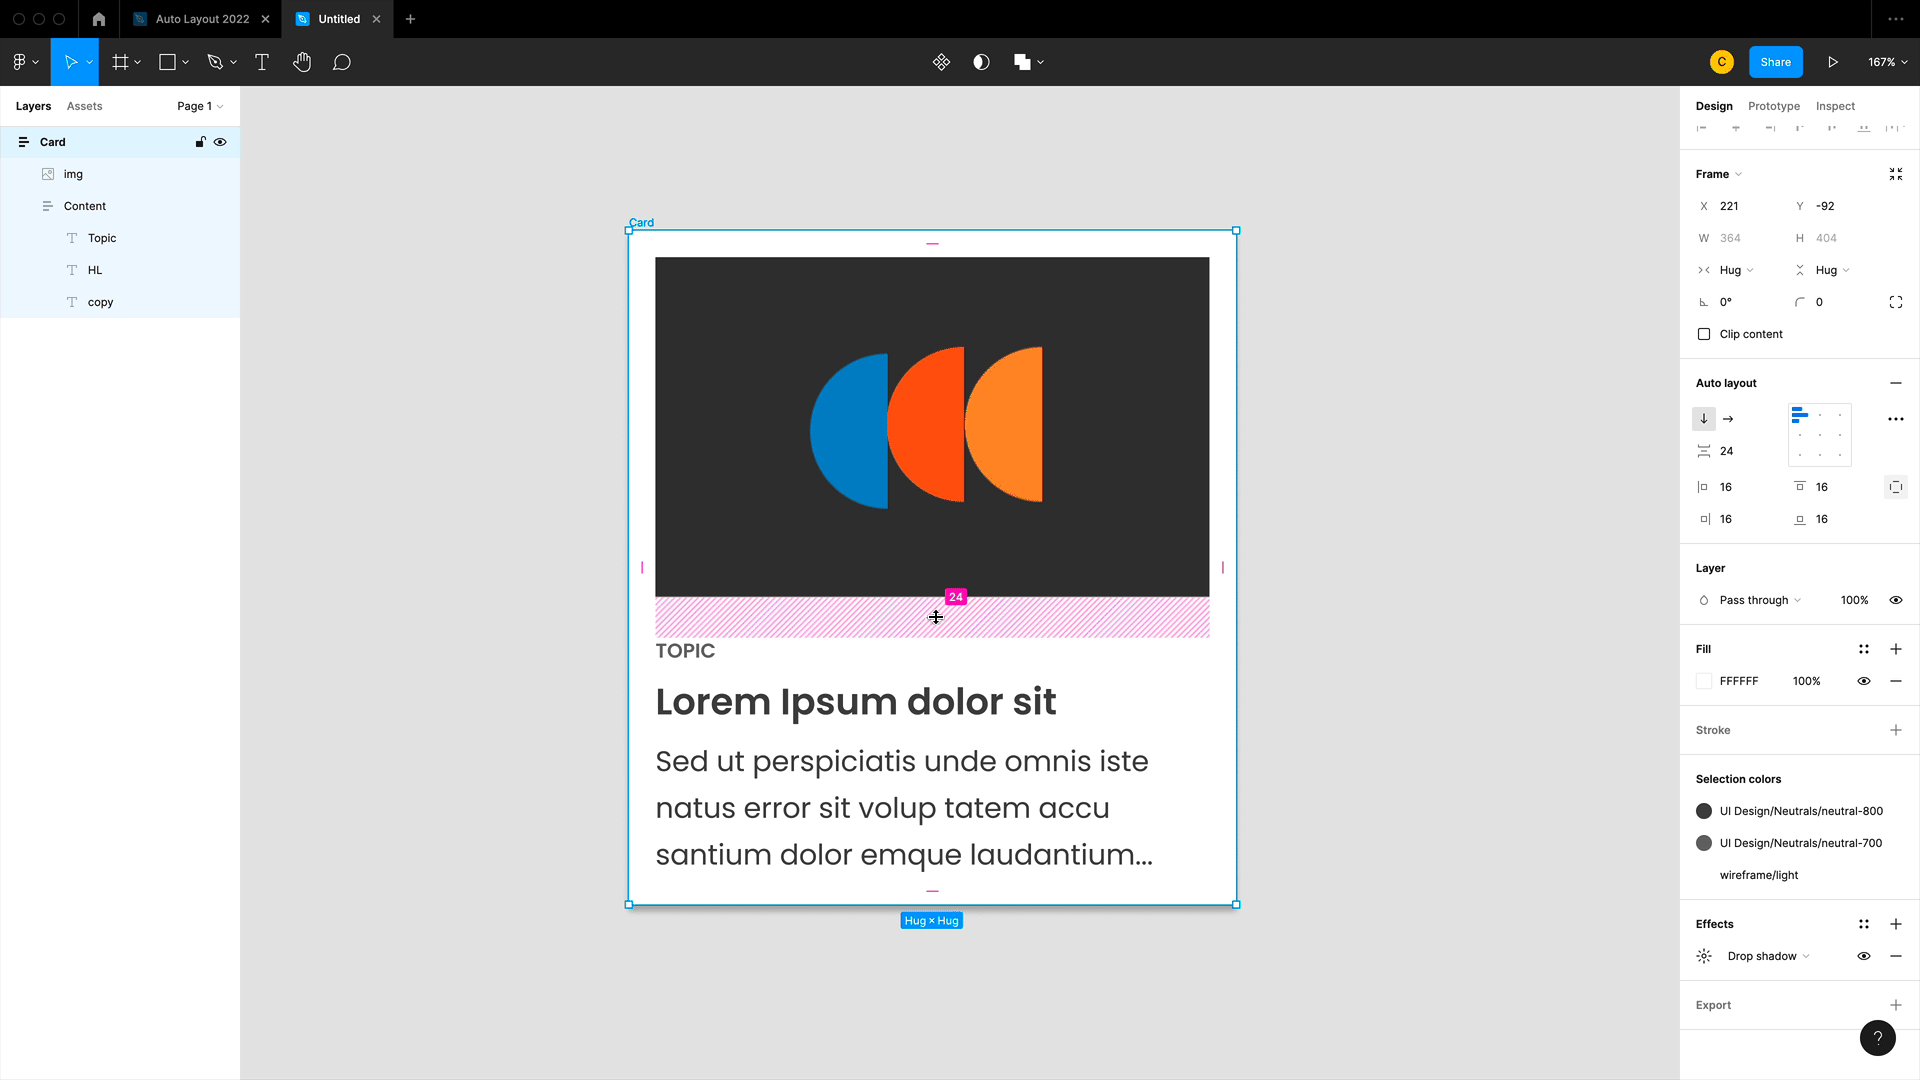Select the Text tool
1920x1080 pixels.
(x=262, y=62)
